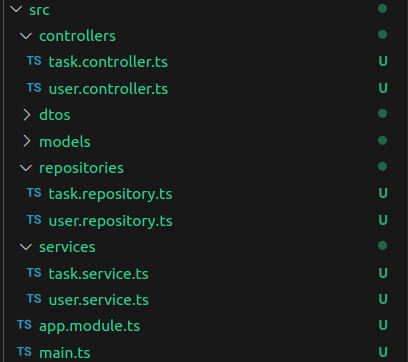This screenshot has width=408, height=362.
Task: Open user.repository.ts file
Action: point(111,221)
